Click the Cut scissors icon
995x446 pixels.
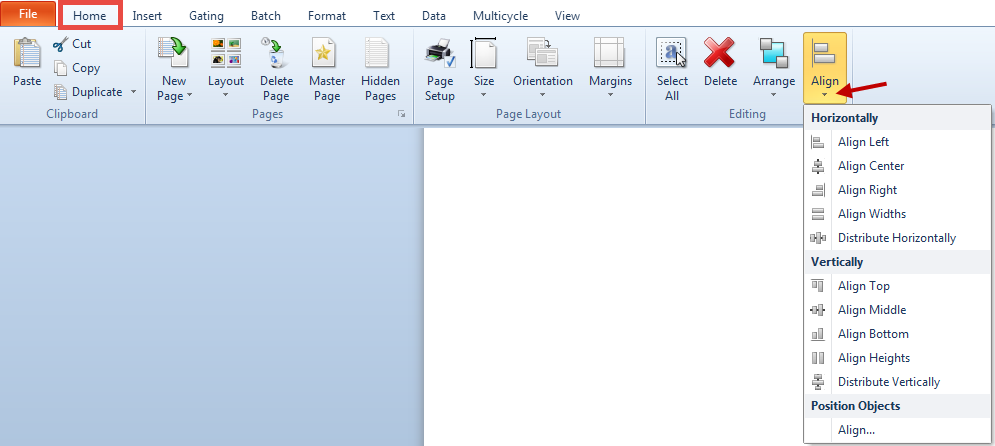point(60,44)
